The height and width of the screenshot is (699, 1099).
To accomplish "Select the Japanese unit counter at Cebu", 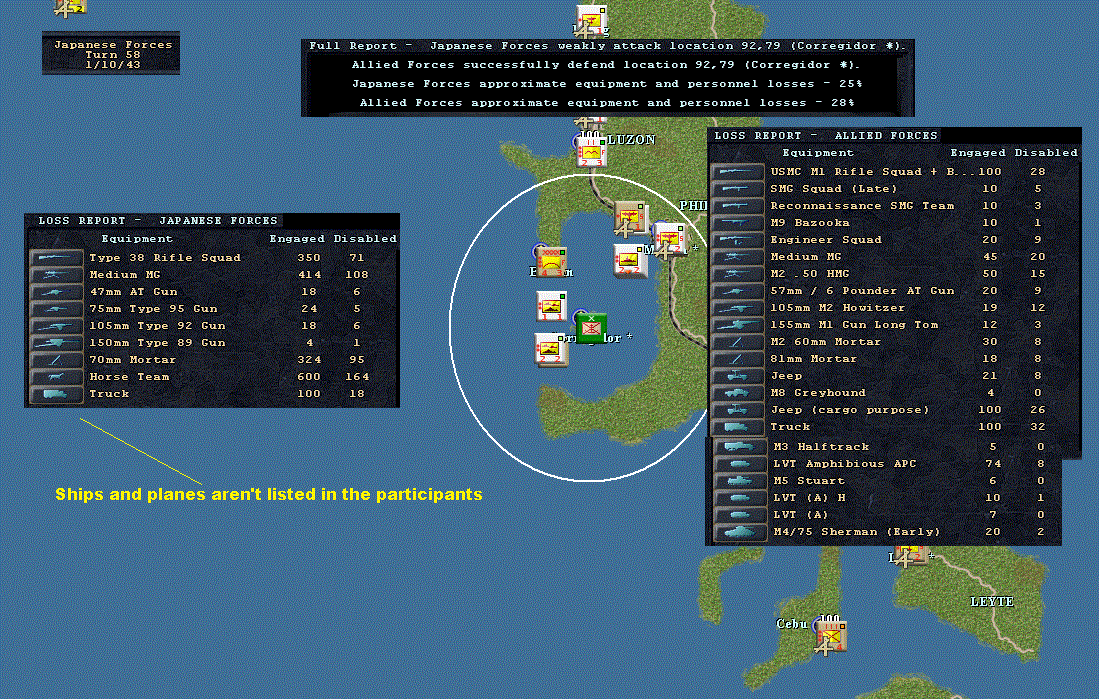I will pos(831,635).
